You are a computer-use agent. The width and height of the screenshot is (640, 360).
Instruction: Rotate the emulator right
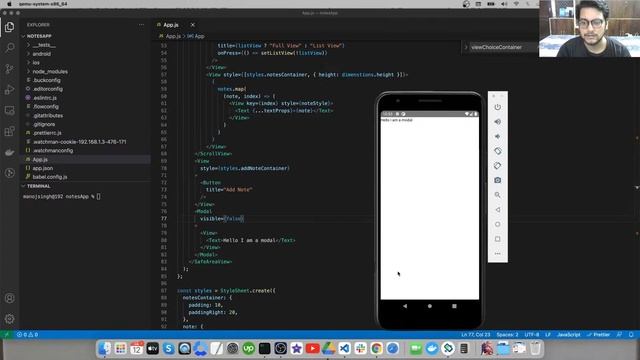(498, 166)
